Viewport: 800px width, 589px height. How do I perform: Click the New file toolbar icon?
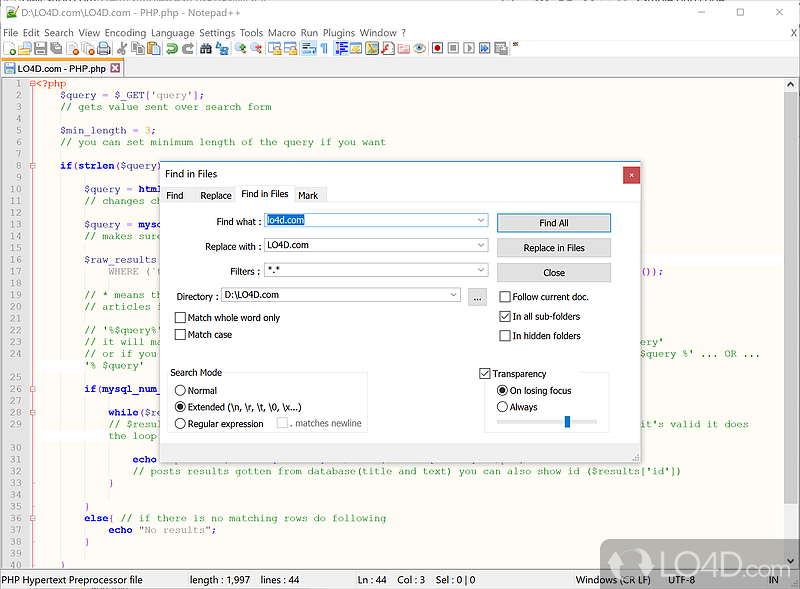pyautogui.click(x=9, y=48)
